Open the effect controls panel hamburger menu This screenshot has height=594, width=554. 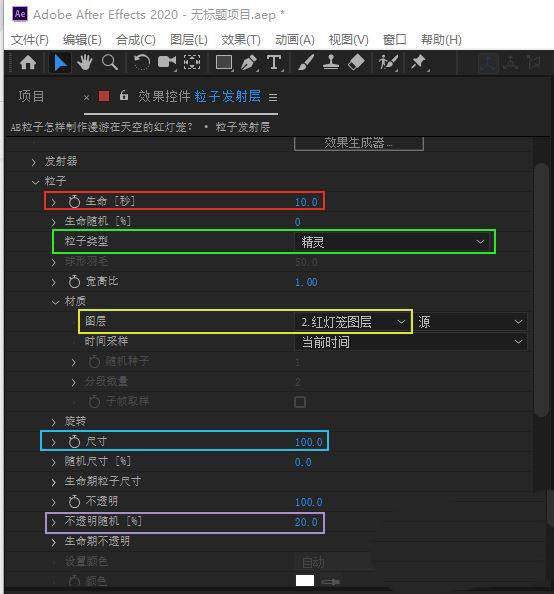coord(273,97)
